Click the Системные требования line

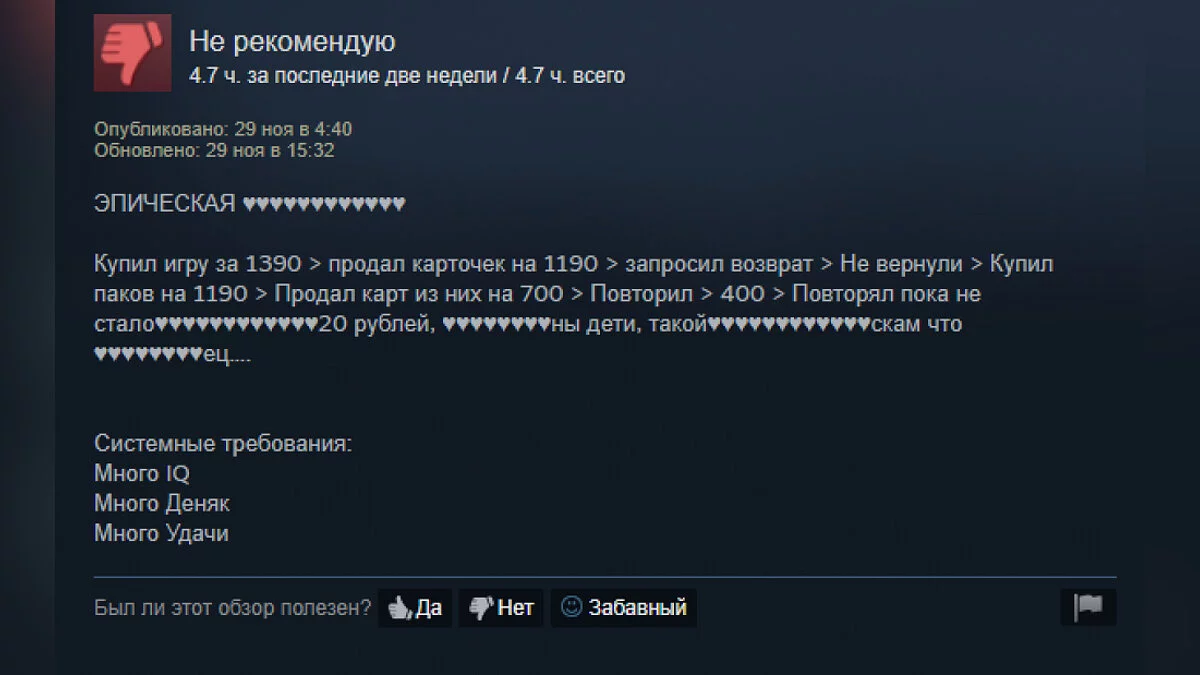(223, 444)
